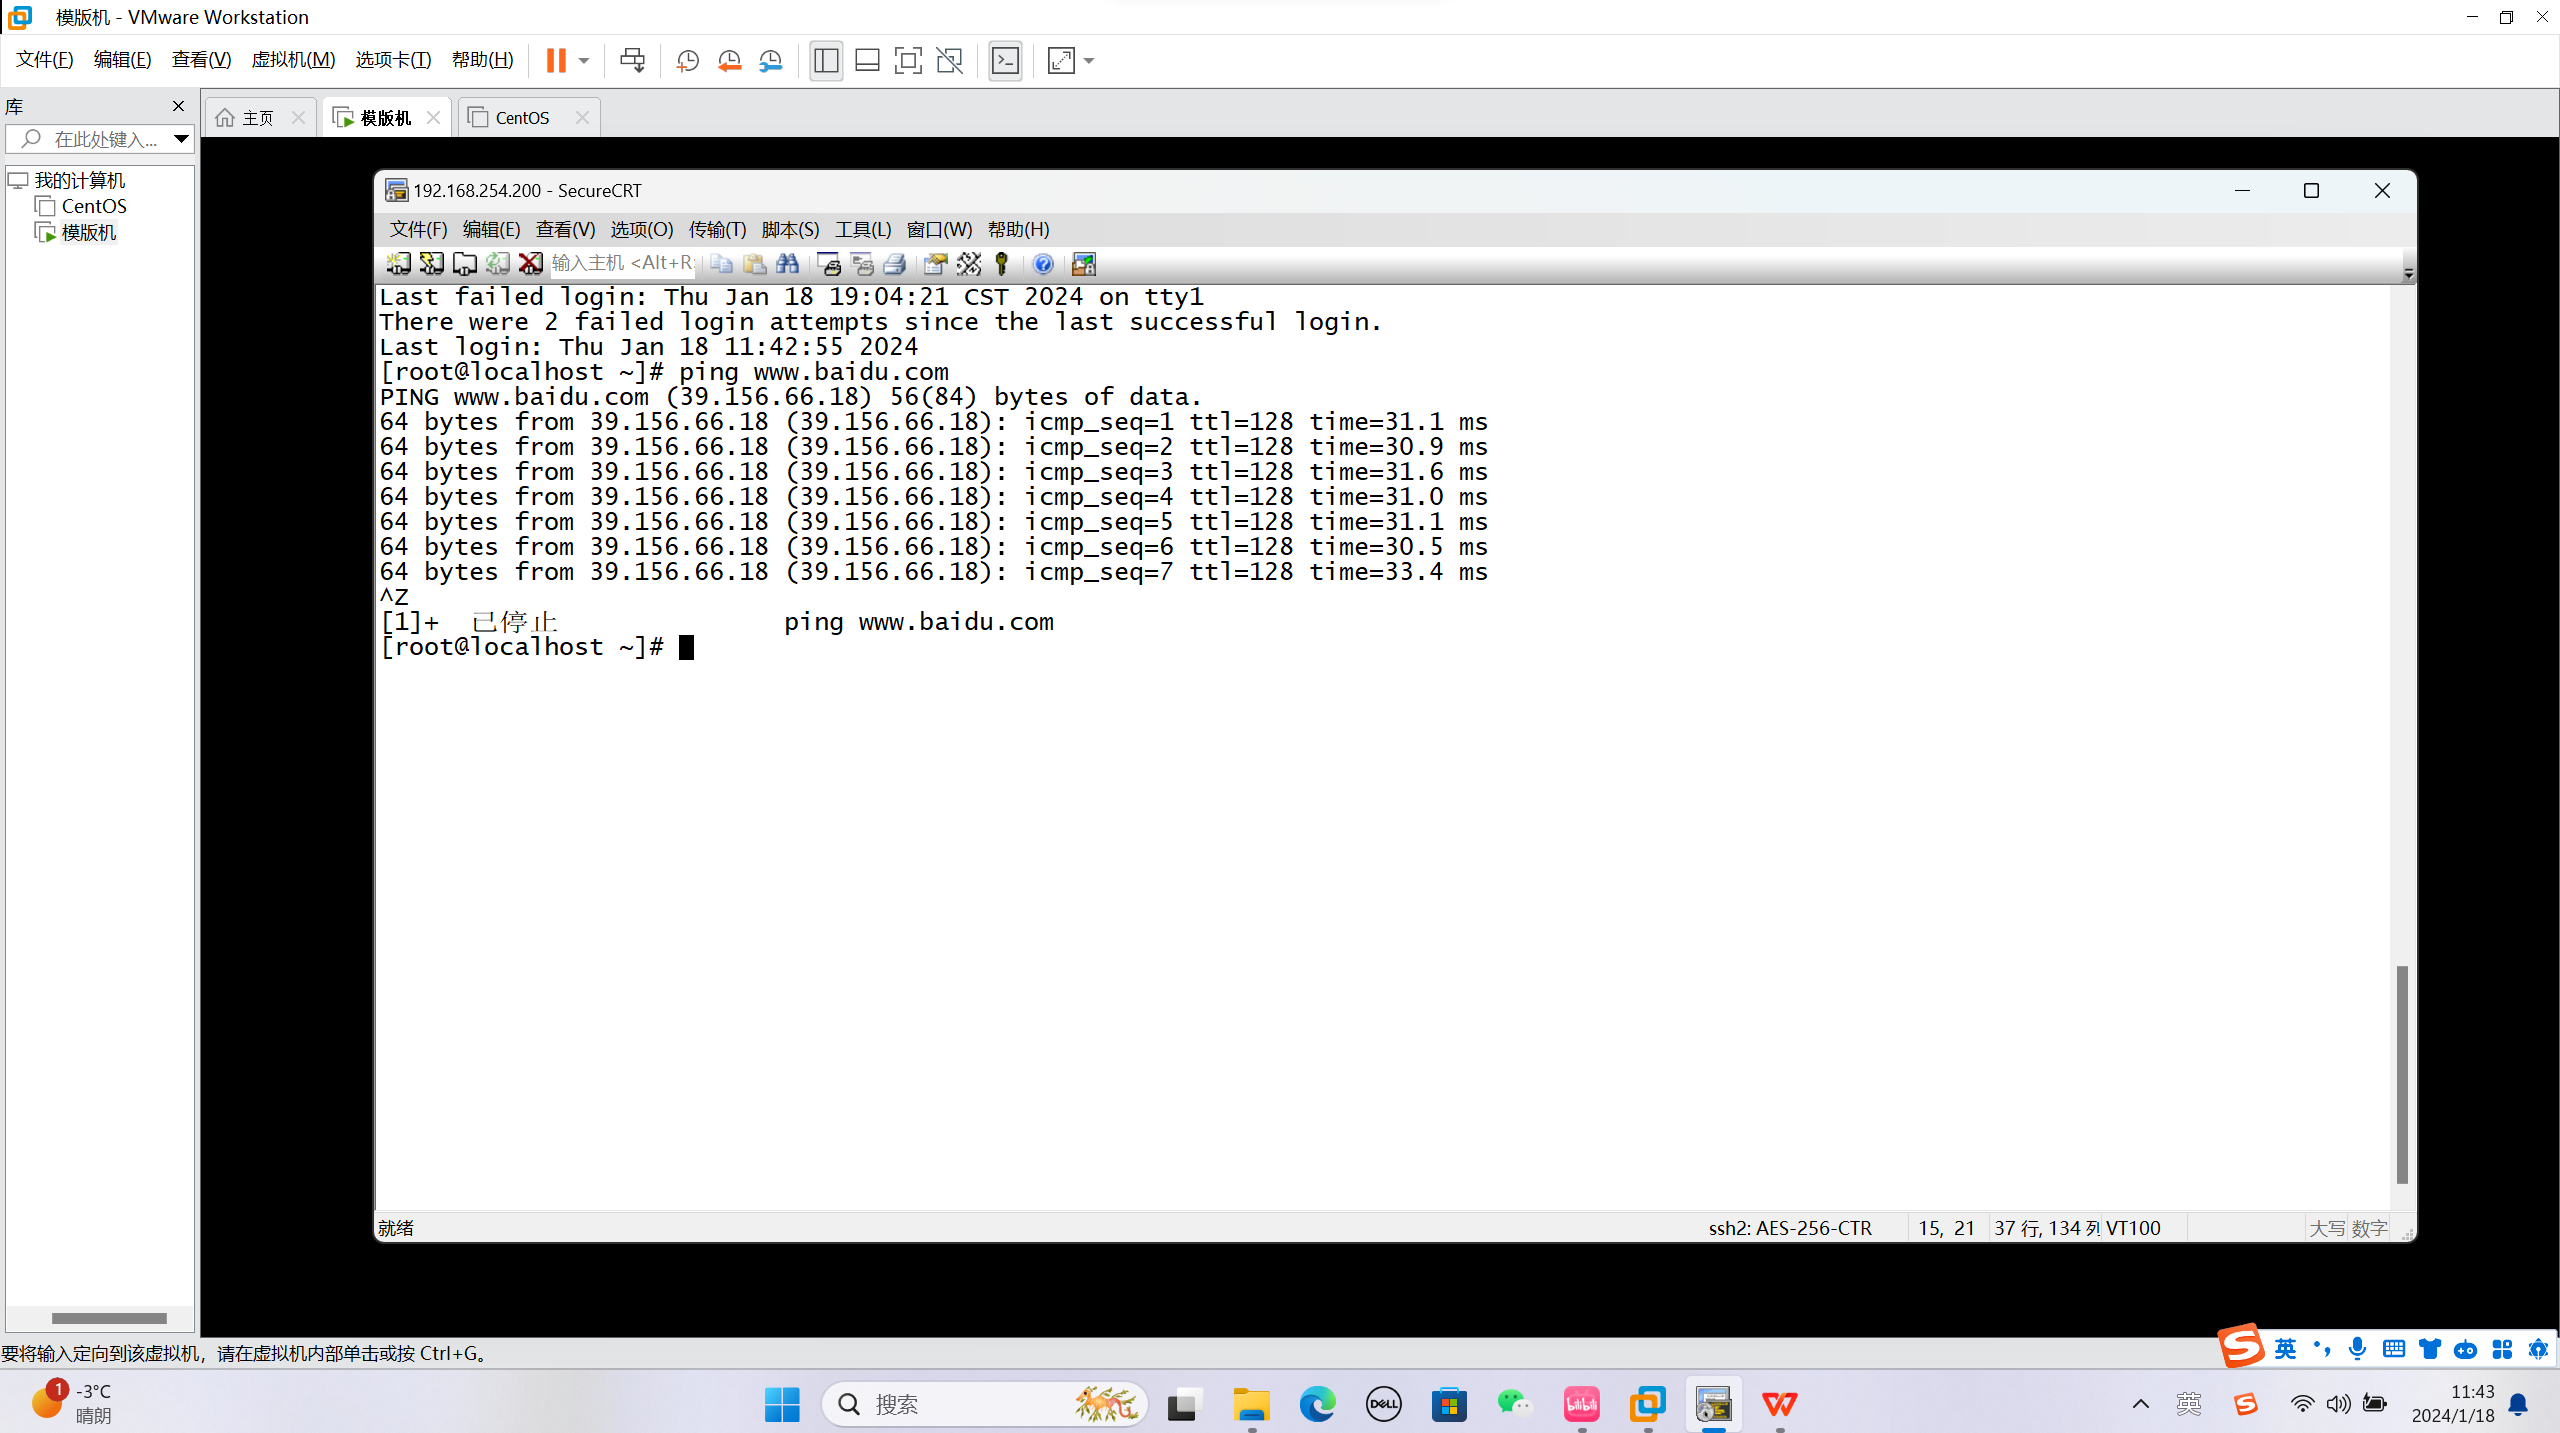Screen dimensions: 2560x1433
Task: Click SecureCRT public key icon
Action: [x=1002, y=263]
